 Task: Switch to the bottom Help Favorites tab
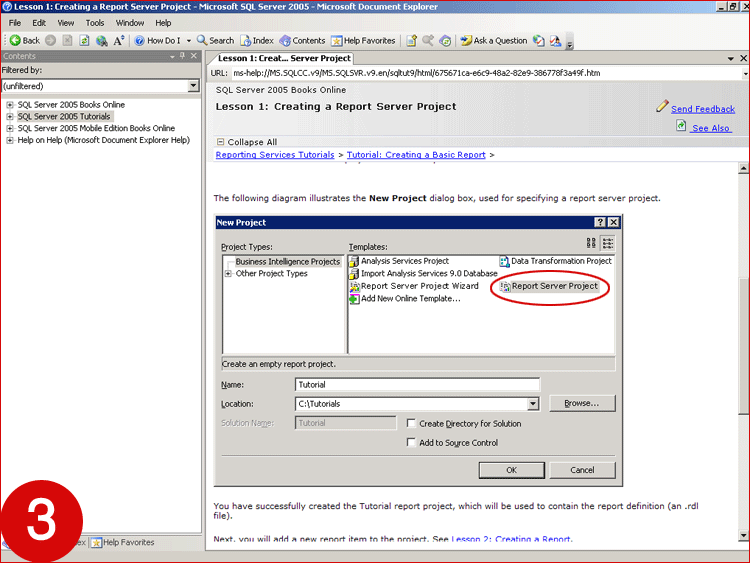(123, 542)
